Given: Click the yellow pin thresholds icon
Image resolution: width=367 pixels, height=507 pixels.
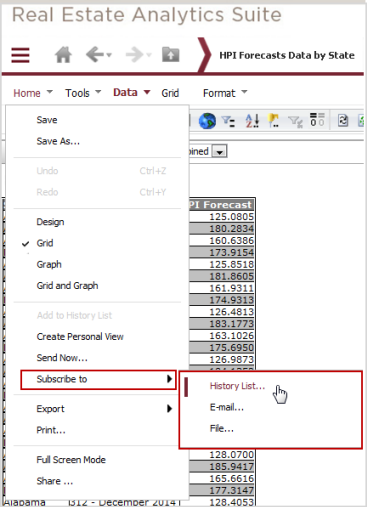Looking at the screenshot, I should [x=273, y=121].
